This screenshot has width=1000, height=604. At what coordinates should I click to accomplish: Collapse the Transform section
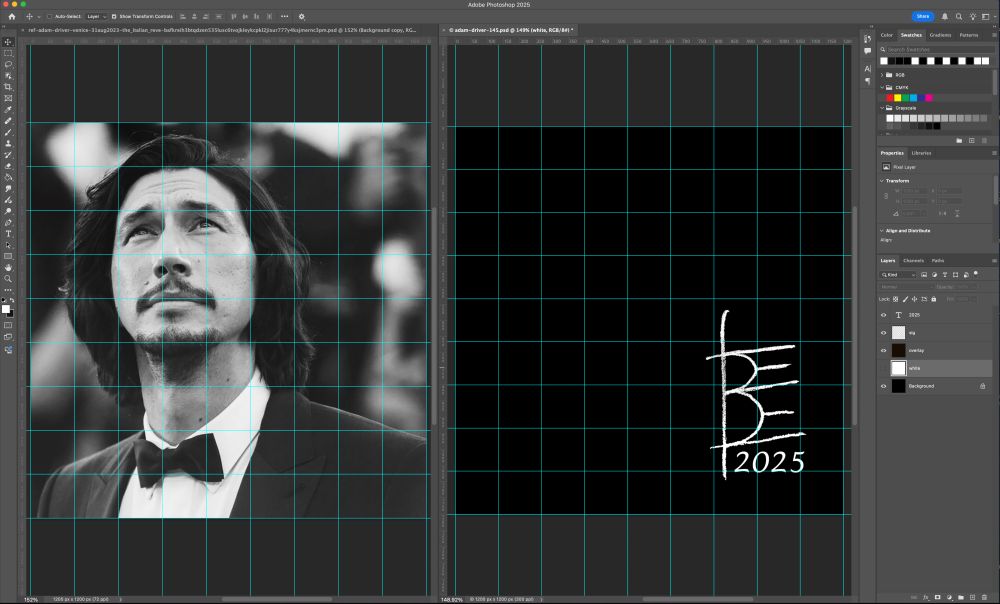pos(882,181)
